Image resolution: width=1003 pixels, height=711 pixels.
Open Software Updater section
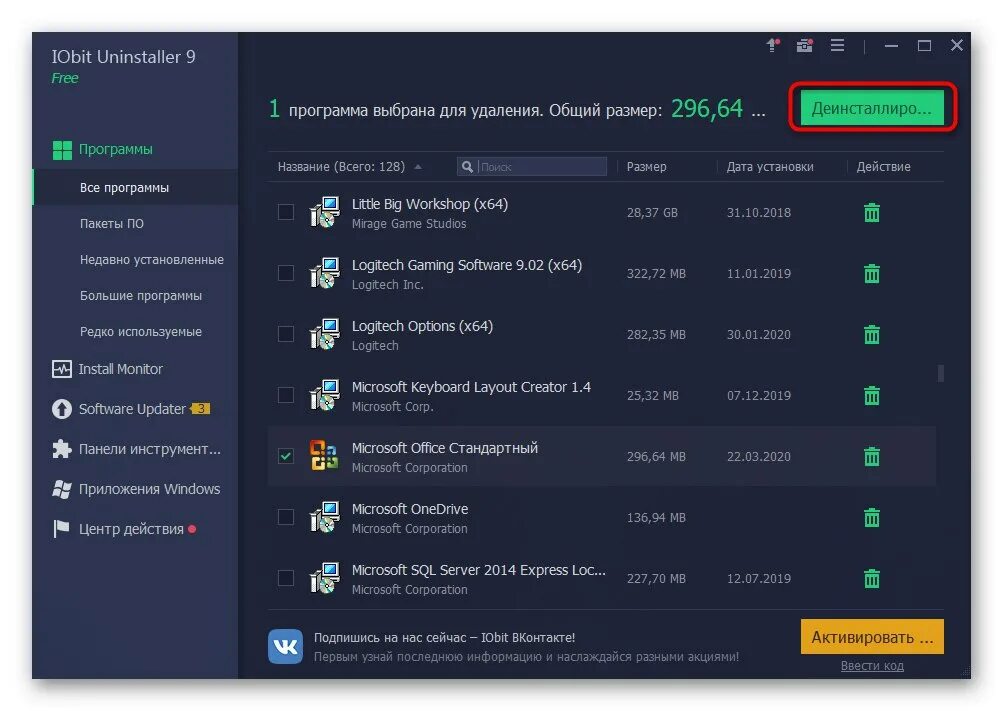(132, 409)
